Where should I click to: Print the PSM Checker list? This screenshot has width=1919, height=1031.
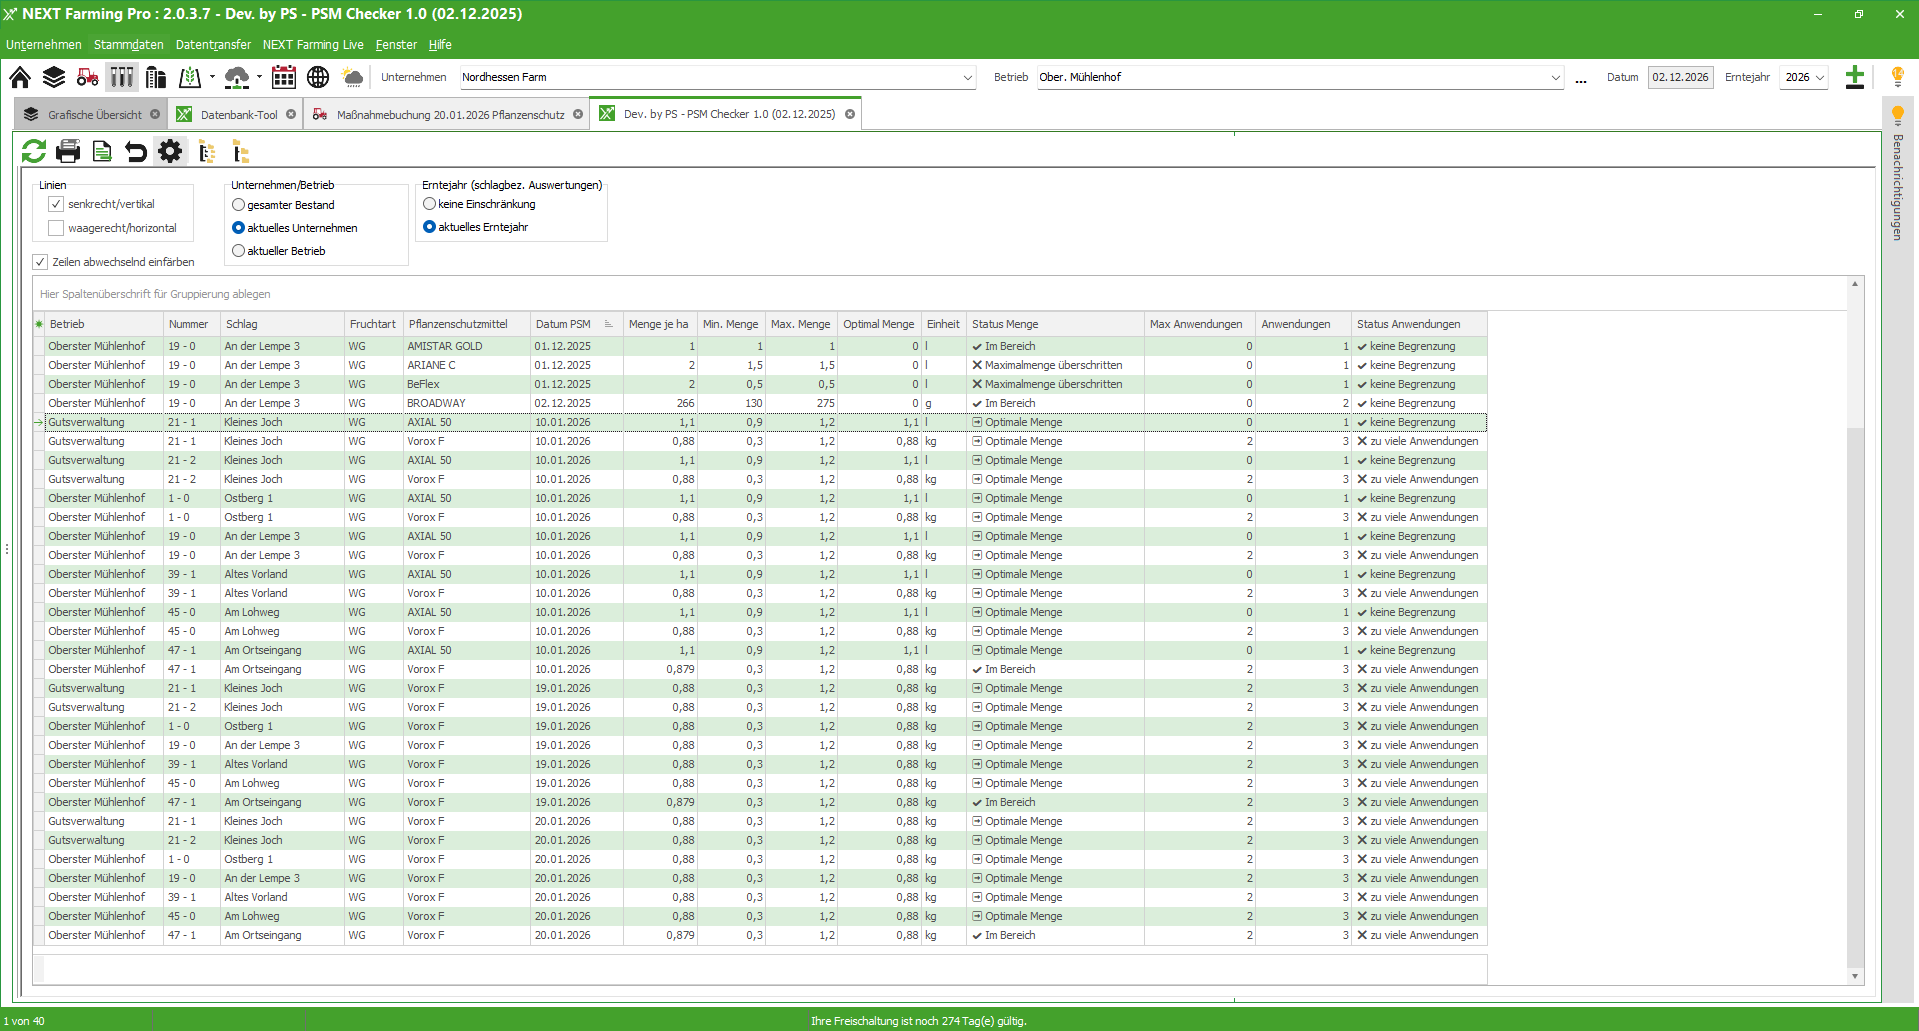(68, 151)
